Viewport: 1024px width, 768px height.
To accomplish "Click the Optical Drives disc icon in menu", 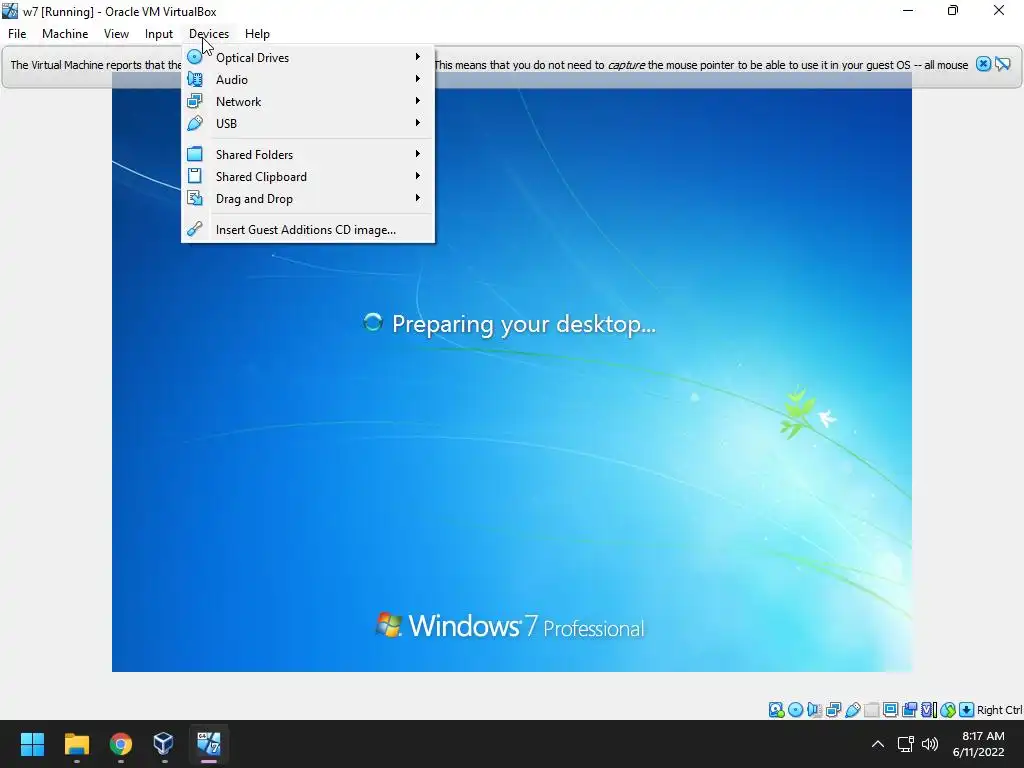I will tap(195, 57).
